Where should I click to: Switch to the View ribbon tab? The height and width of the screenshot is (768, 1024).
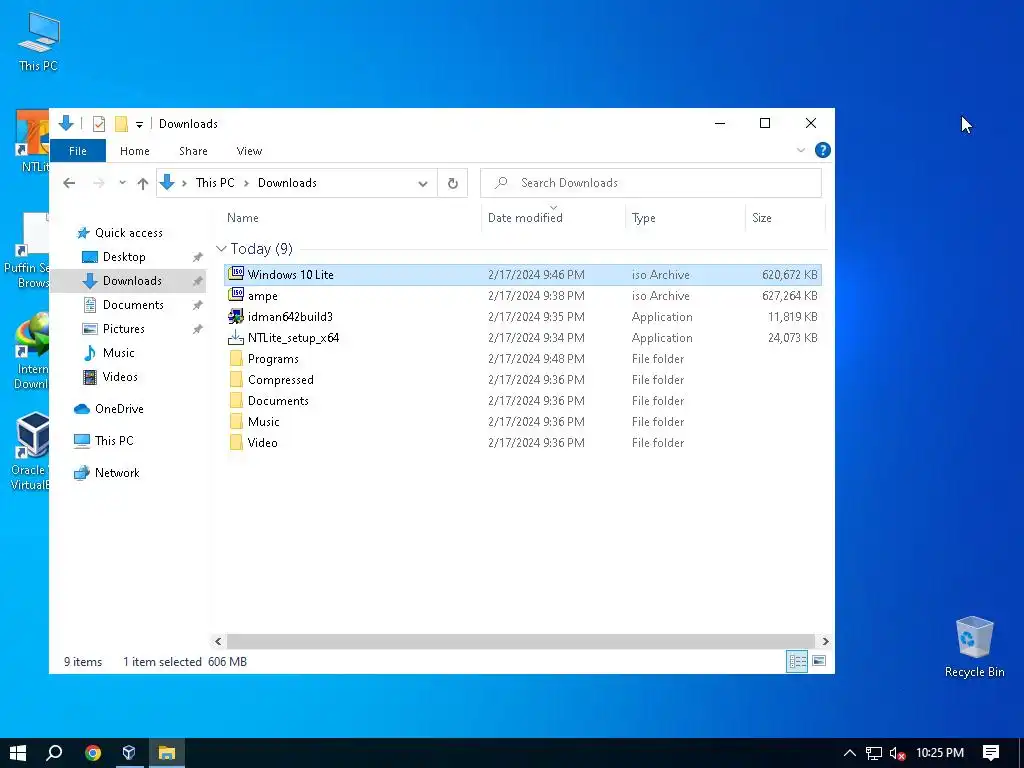[249, 151]
